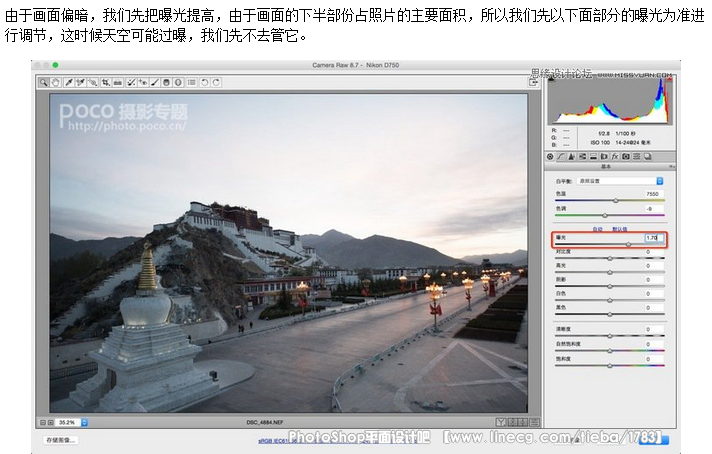Switch to the HSL / Grayscale panel tab

(583, 157)
